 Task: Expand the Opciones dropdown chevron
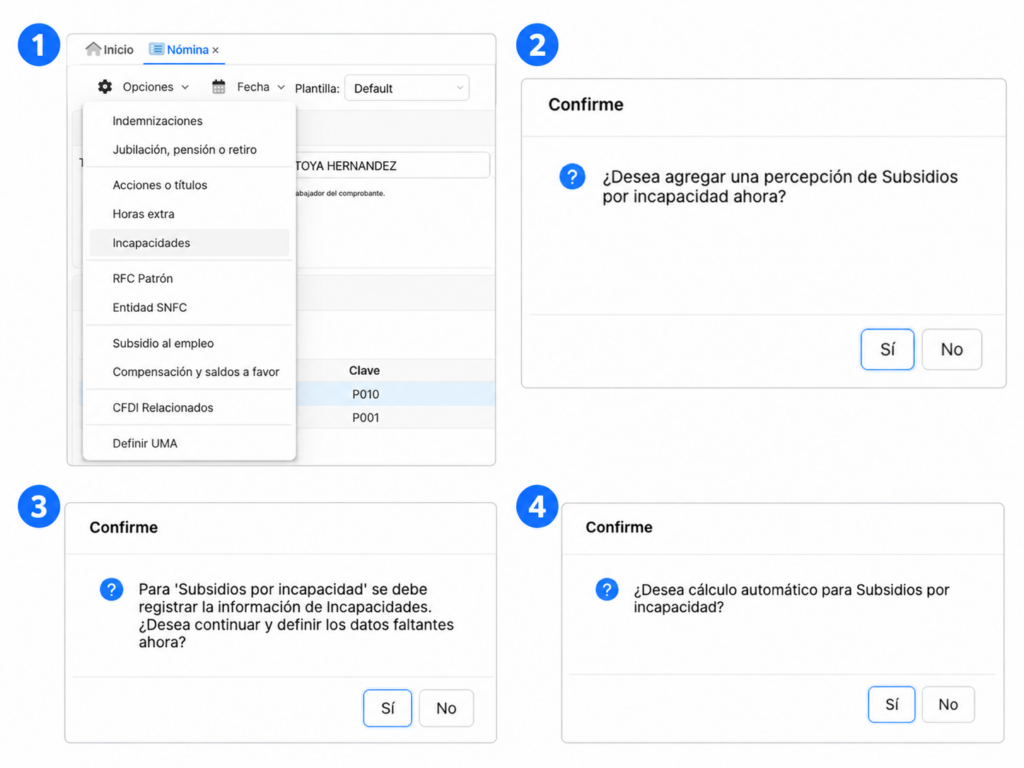pyautogui.click(x=185, y=87)
